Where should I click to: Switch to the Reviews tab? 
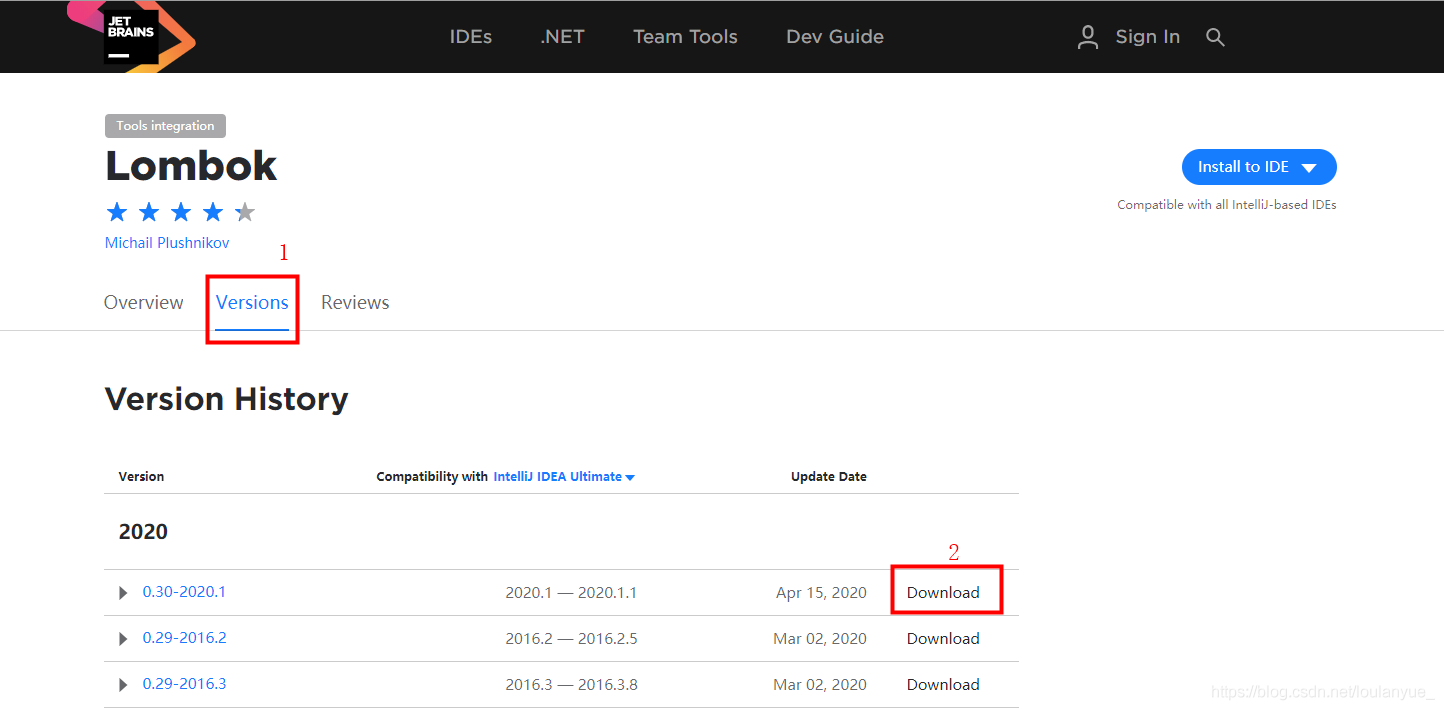(355, 302)
